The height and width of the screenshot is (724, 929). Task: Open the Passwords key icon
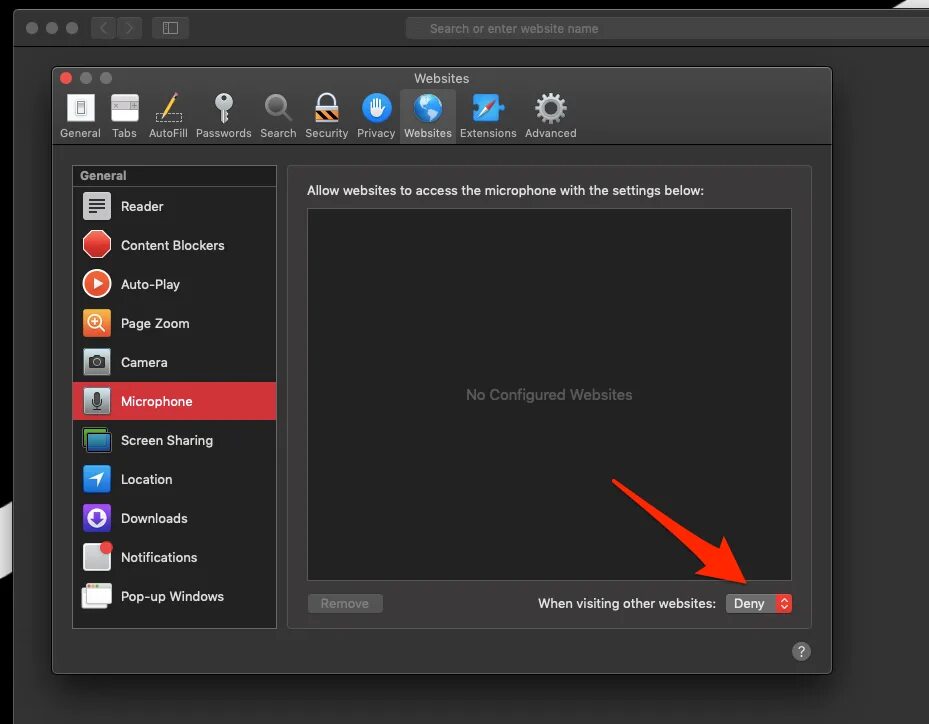(x=223, y=108)
